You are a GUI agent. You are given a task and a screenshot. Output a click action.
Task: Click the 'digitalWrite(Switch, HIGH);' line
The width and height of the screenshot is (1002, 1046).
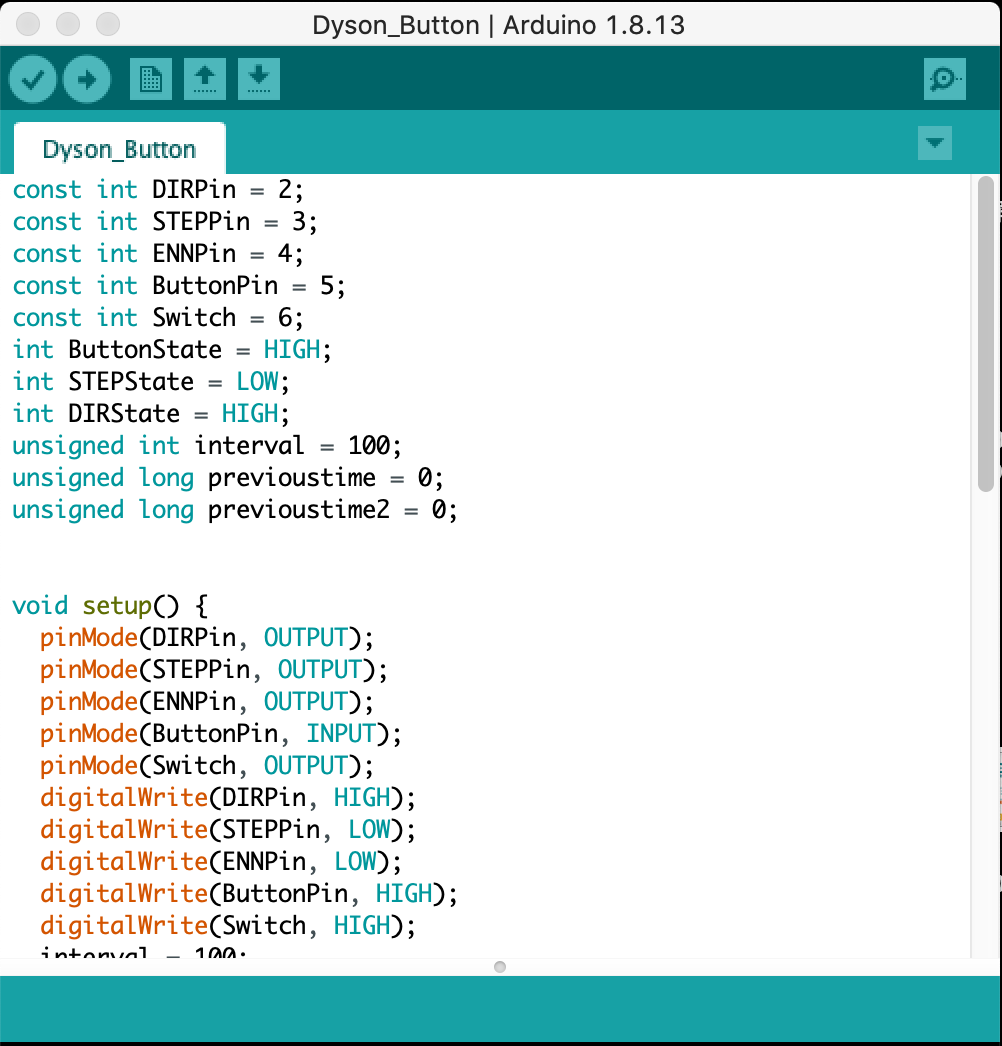[x=227, y=926]
